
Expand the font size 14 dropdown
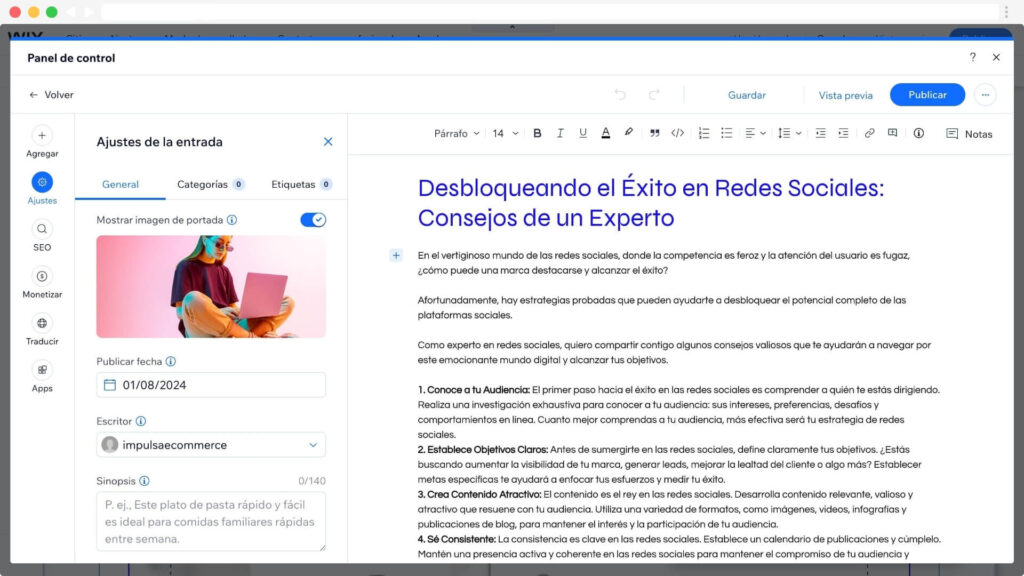[504, 133]
